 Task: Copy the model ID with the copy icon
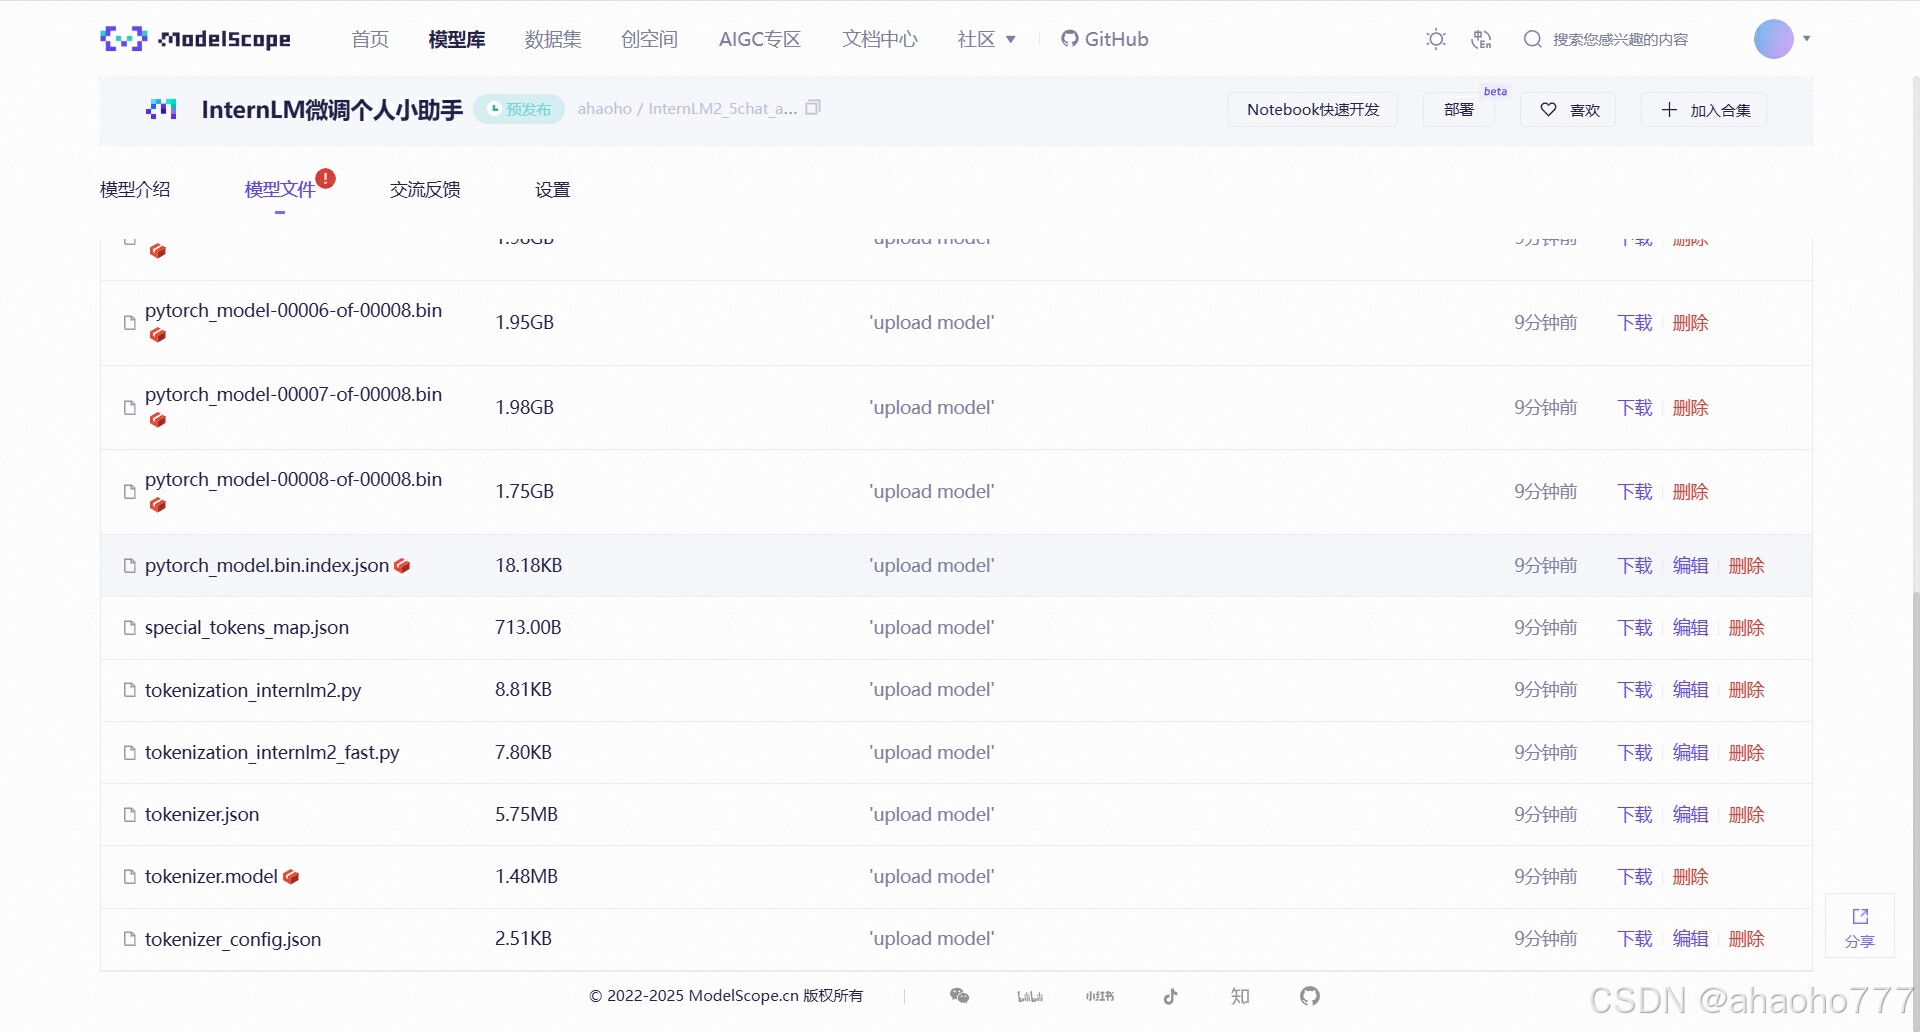(x=813, y=107)
